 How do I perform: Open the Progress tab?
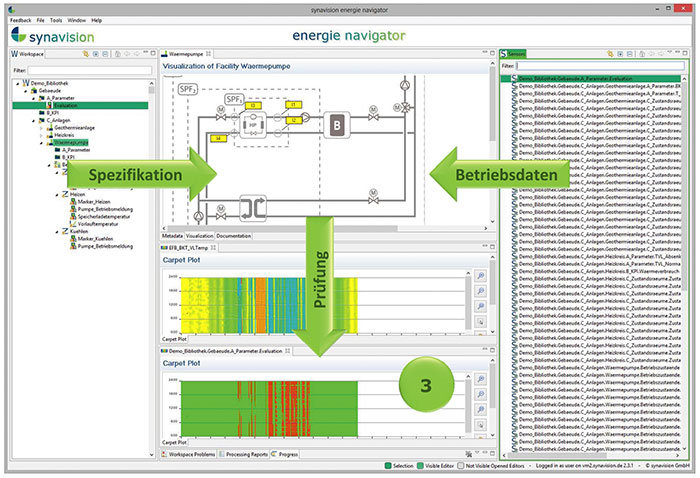[x=285, y=454]
